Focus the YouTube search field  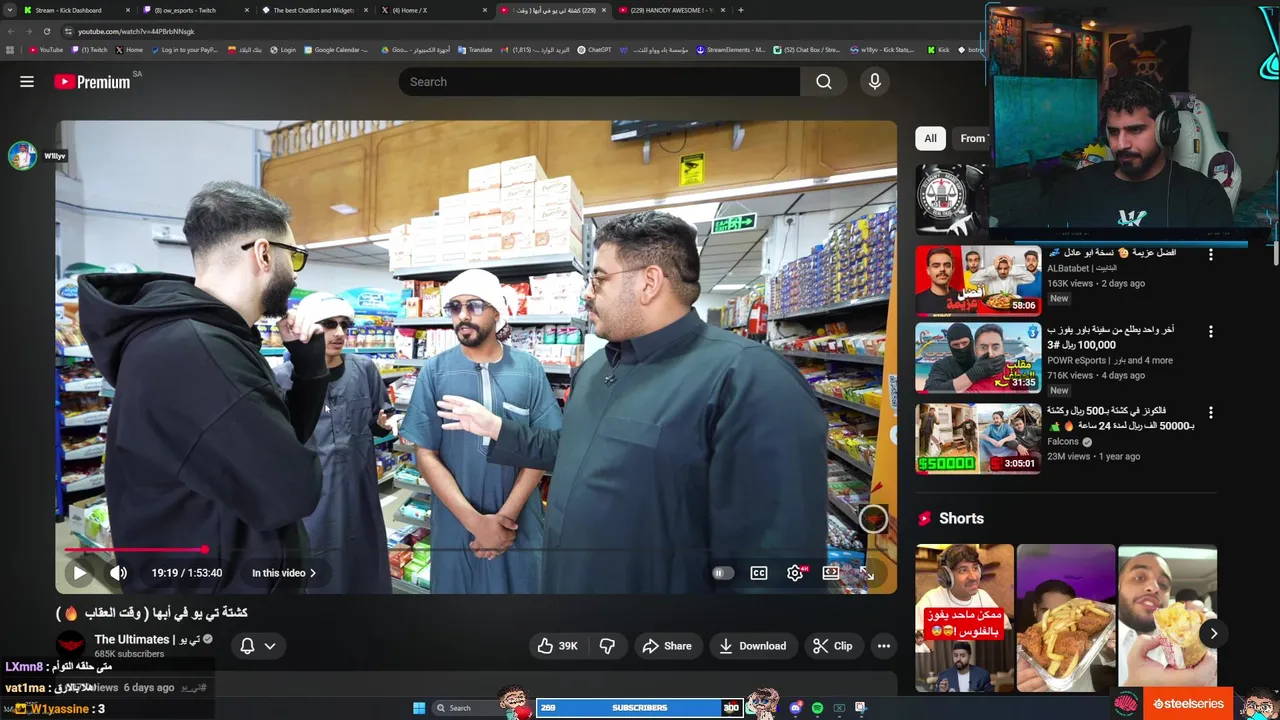pyautogui.click(x=598, y=82)
